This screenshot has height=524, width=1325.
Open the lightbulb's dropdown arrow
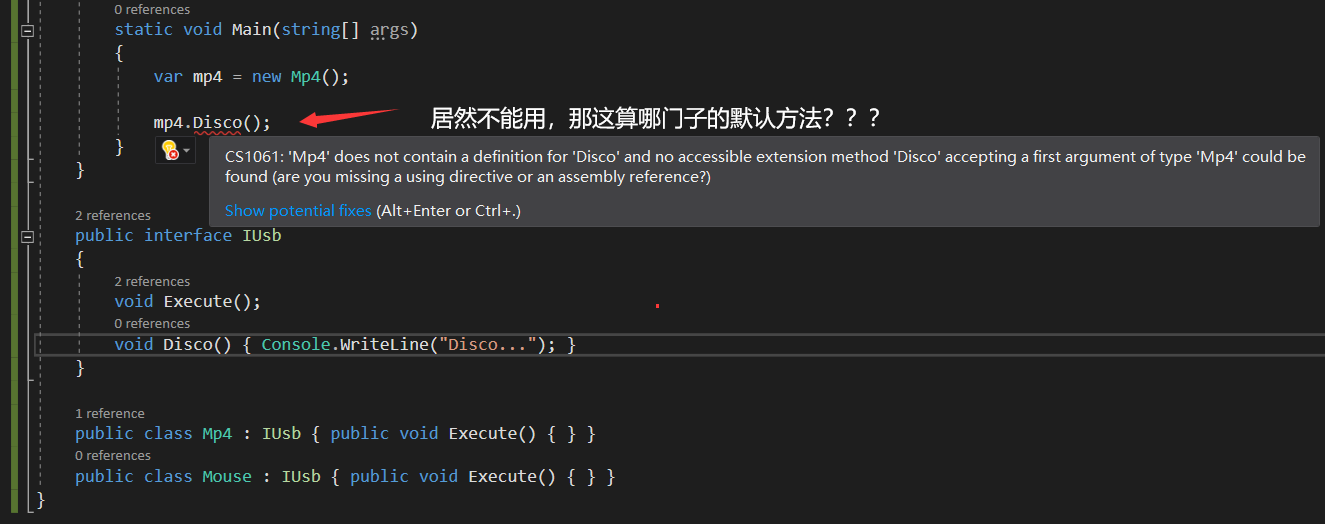coord(186,150)
